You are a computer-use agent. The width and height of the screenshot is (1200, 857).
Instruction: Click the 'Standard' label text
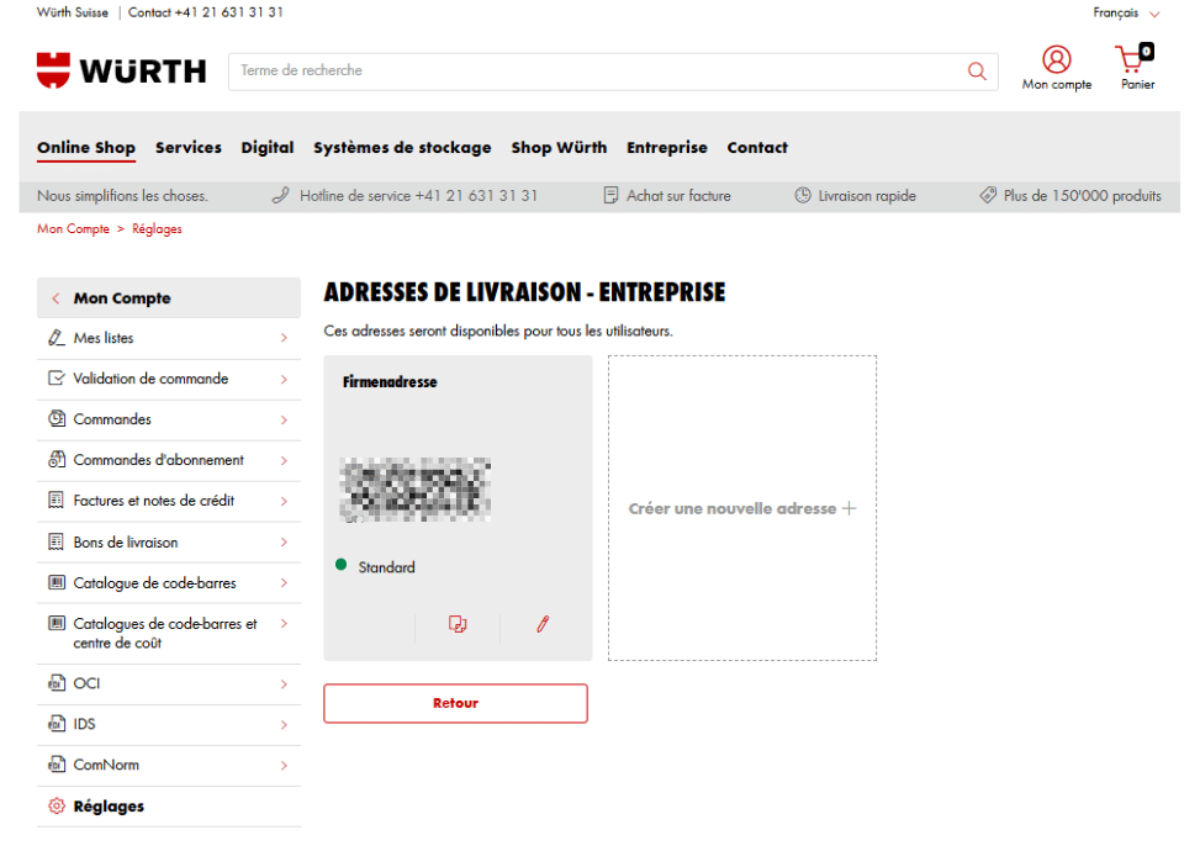point(386,567)
